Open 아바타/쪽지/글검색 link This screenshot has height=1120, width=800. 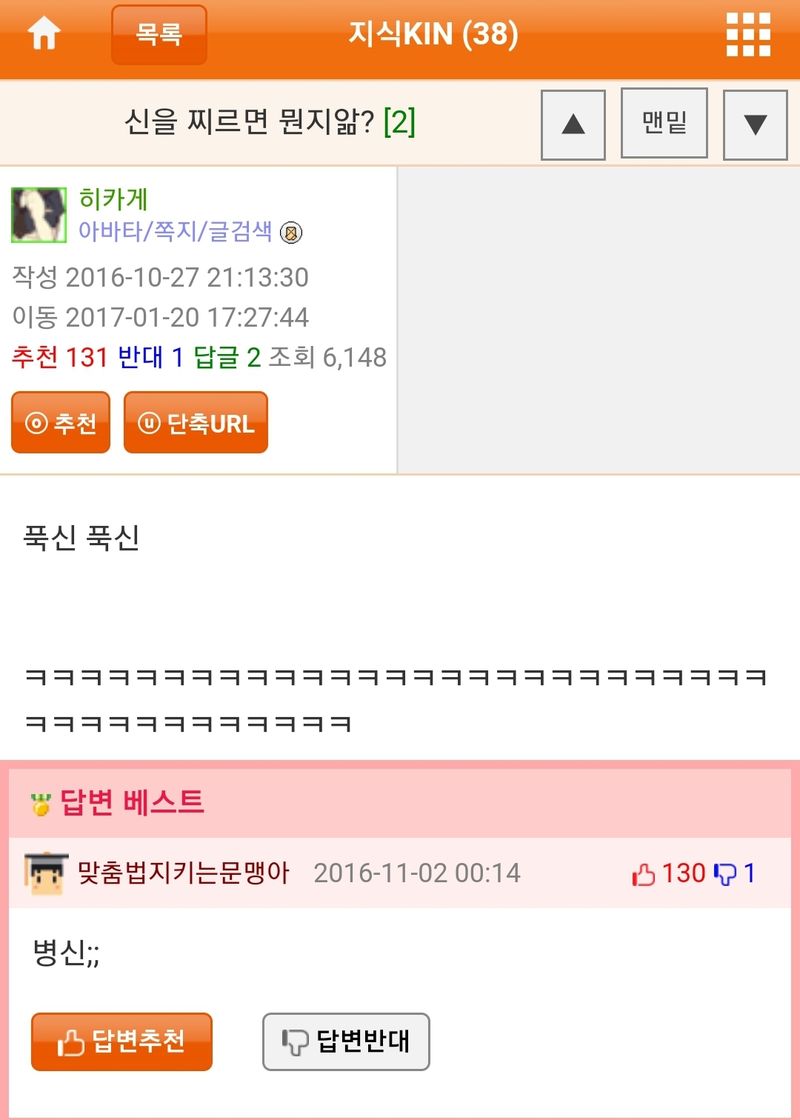pos(175,232)
